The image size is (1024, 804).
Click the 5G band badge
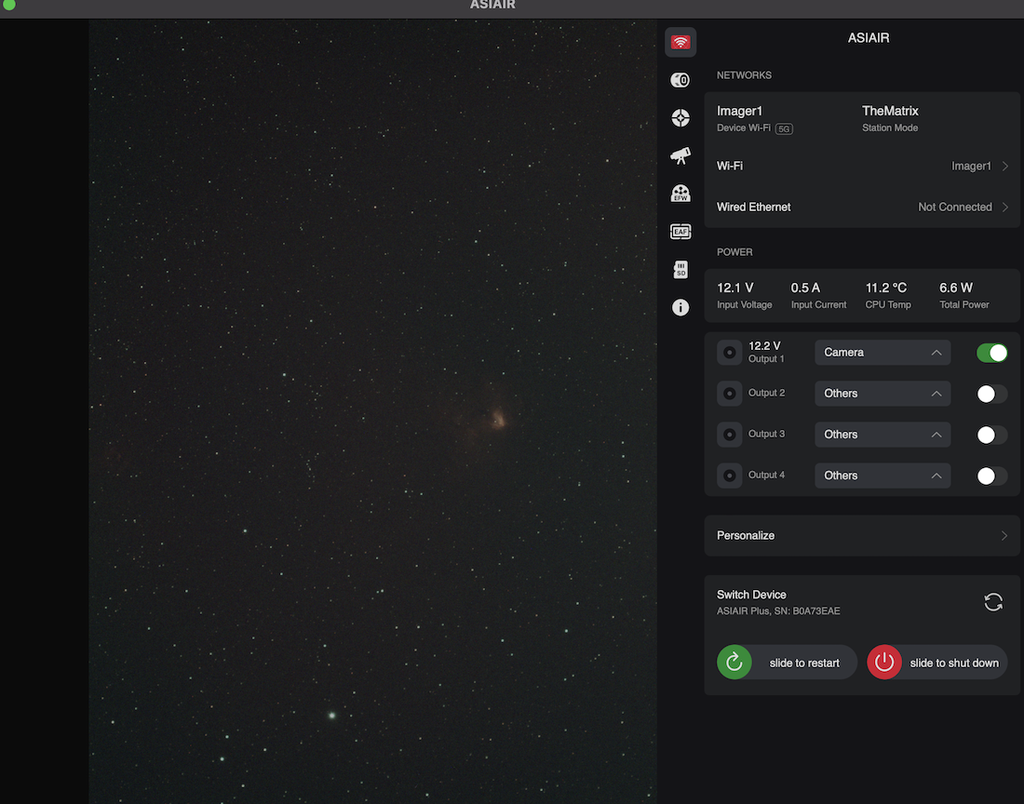784,129
